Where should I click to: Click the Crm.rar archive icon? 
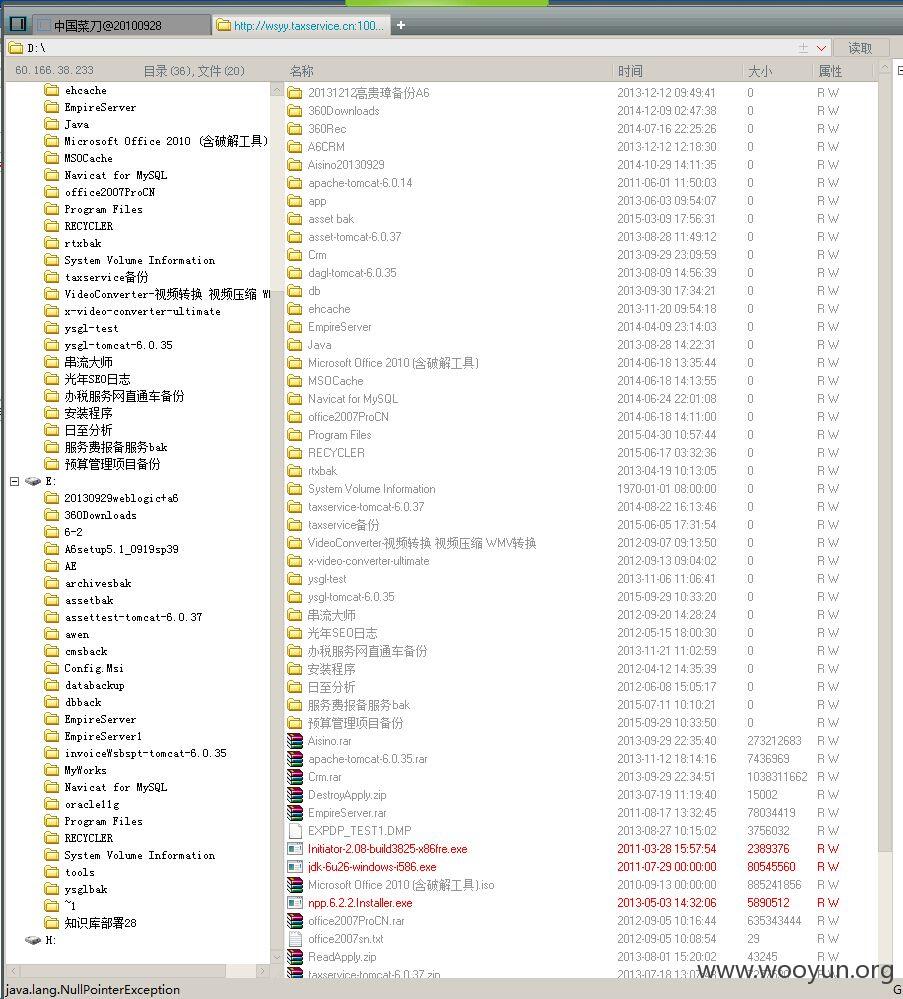(x=294, y=777)
